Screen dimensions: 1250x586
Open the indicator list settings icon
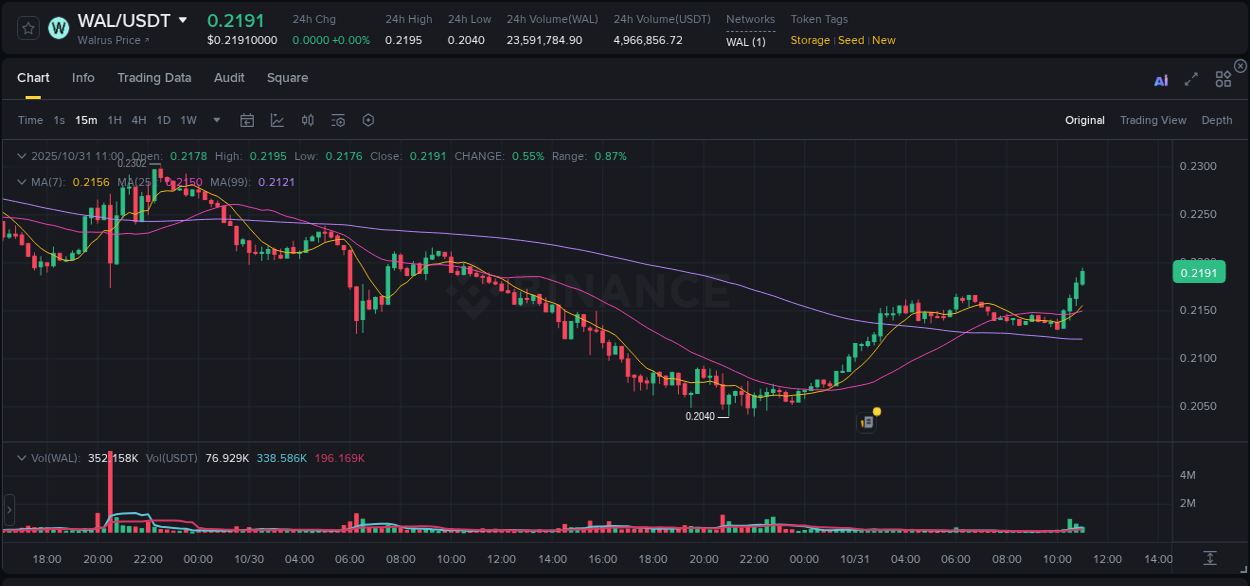[337, 120]
